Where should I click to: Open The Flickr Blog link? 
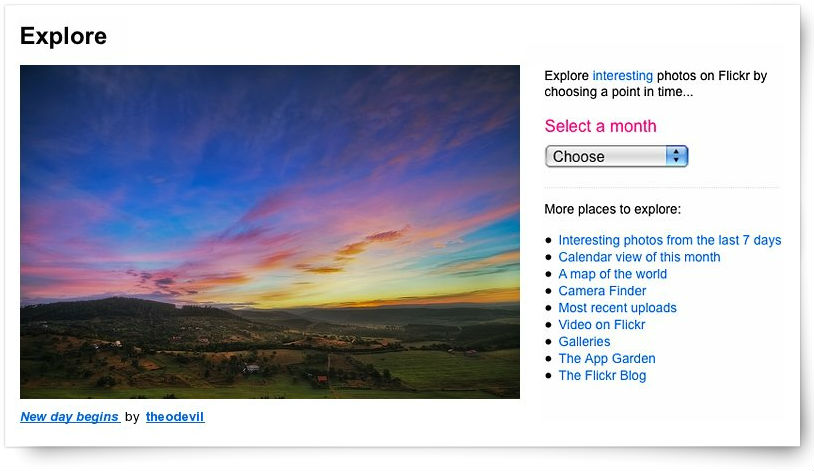(602, 375)
